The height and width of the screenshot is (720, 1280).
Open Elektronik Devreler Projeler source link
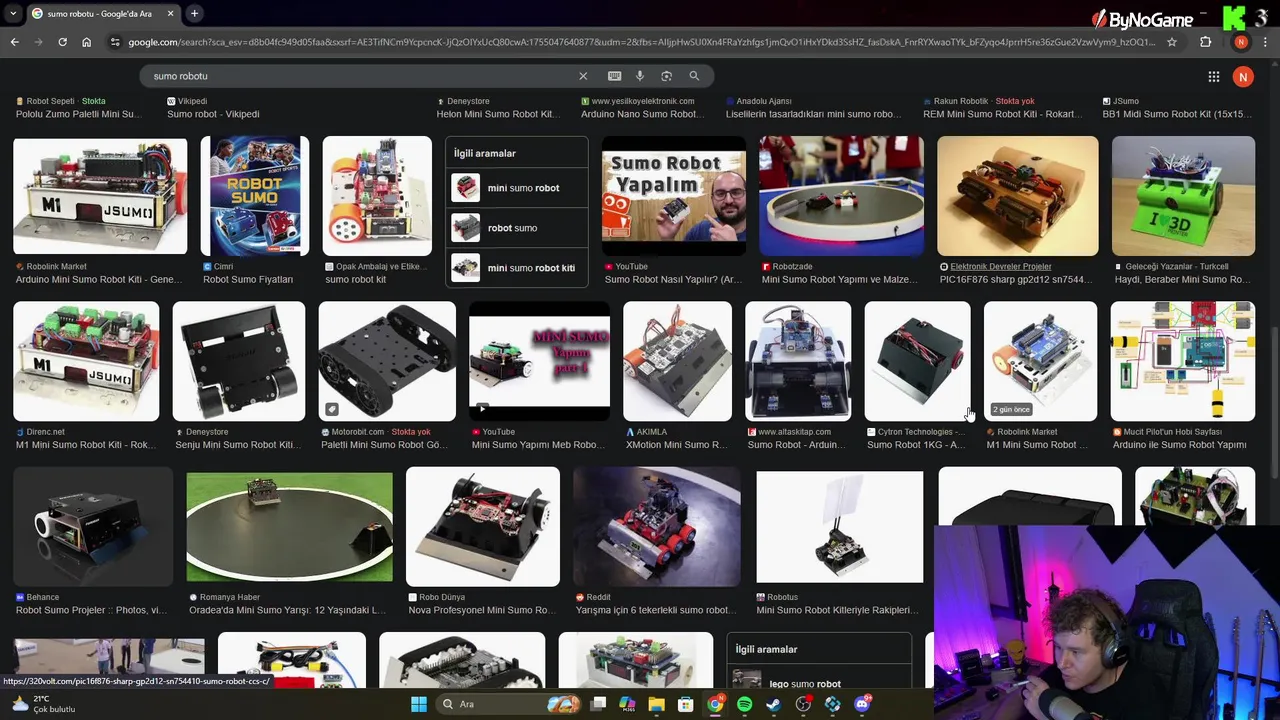coord(1001,267)
